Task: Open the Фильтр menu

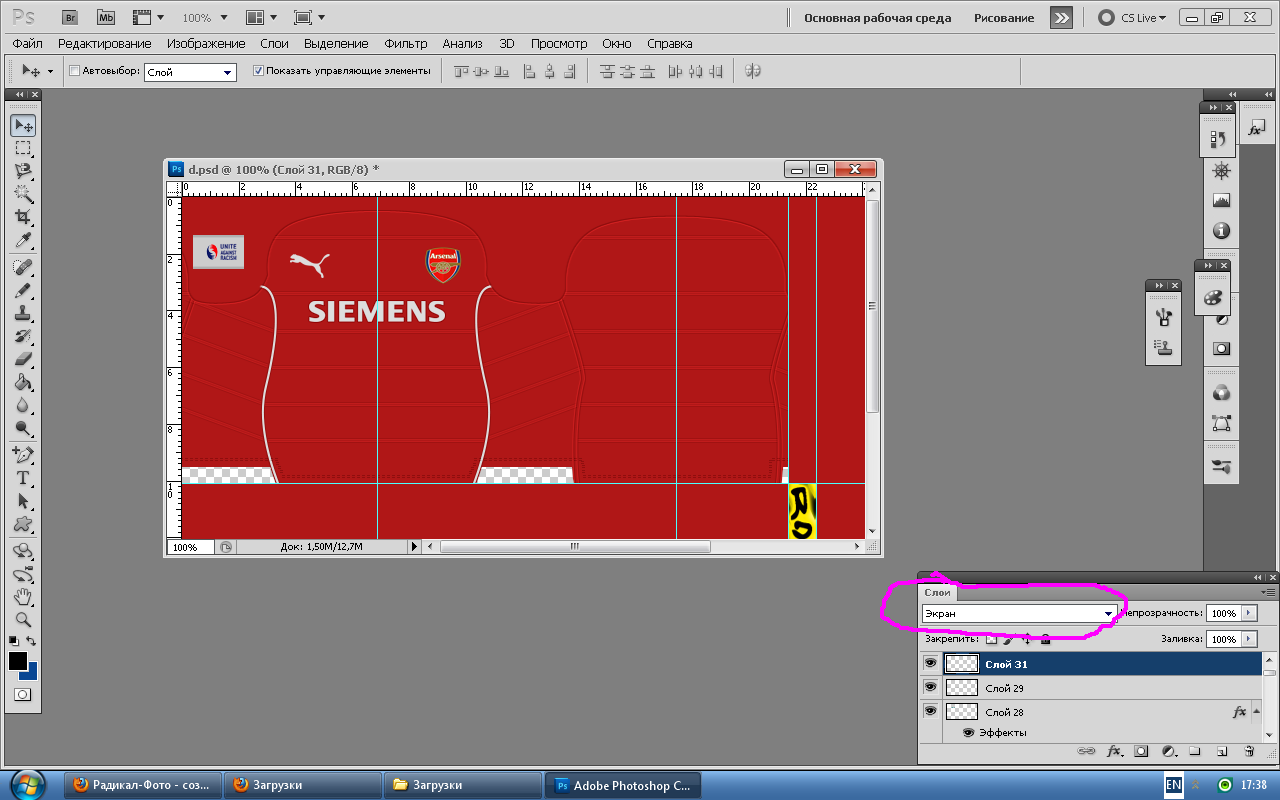Action: [405, 43]
